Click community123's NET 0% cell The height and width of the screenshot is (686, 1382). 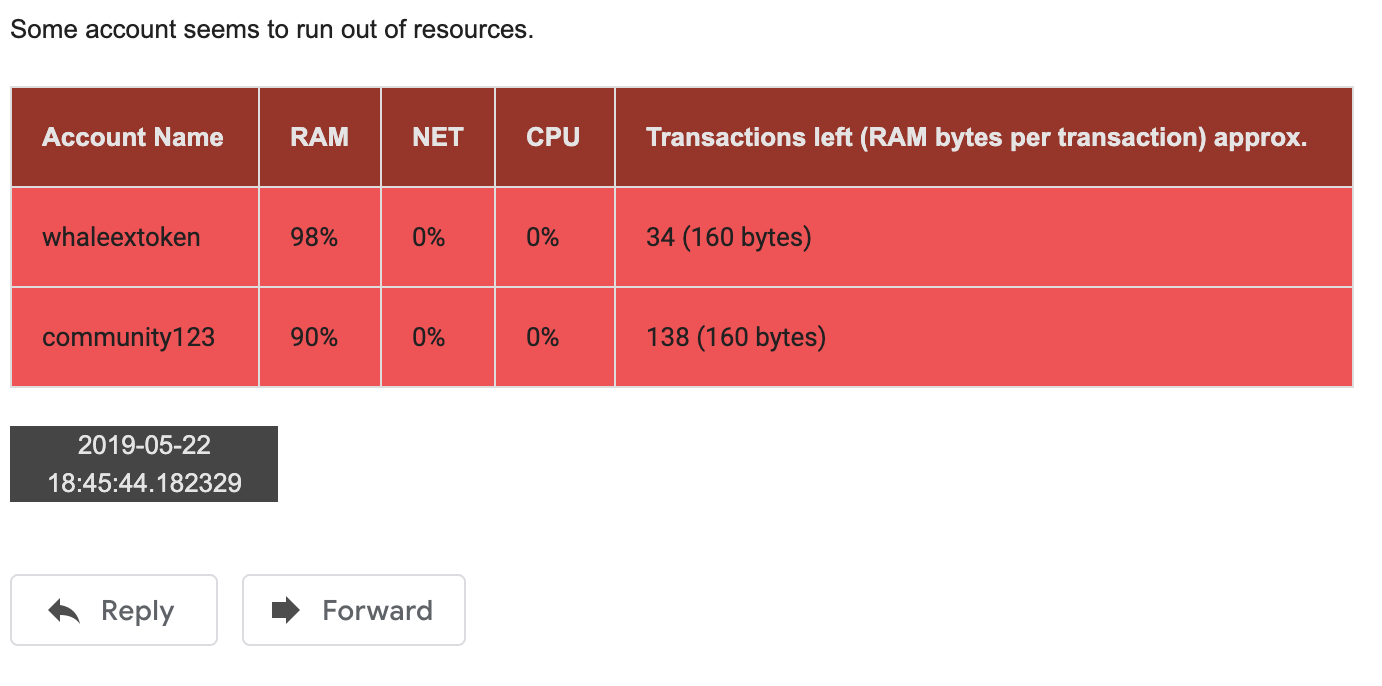coord(428,337)
